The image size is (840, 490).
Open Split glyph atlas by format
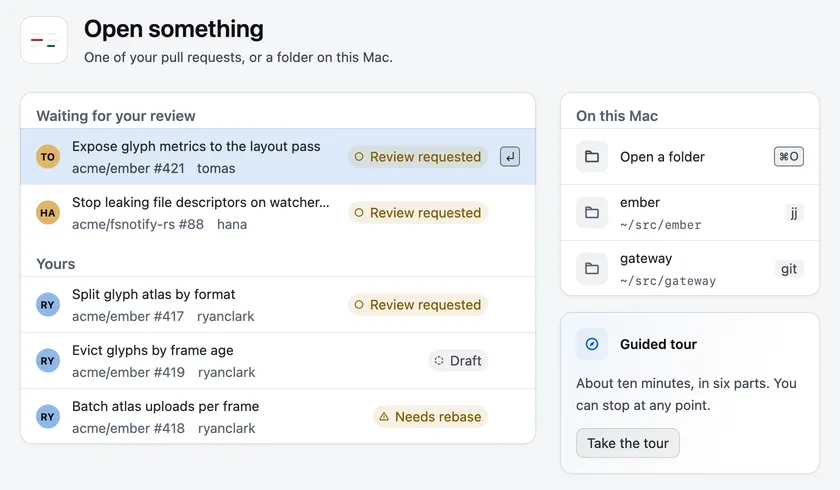[x=278, y=305]
